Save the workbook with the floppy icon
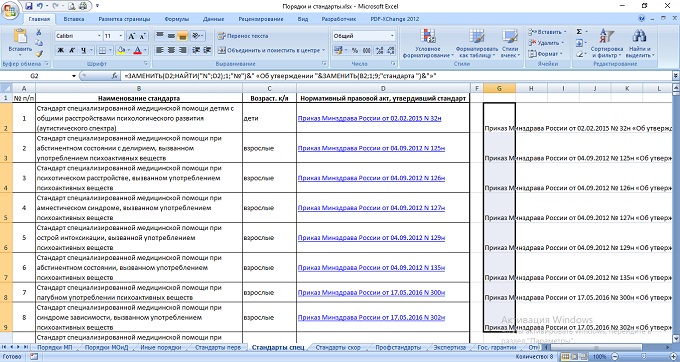 point(29,6)
